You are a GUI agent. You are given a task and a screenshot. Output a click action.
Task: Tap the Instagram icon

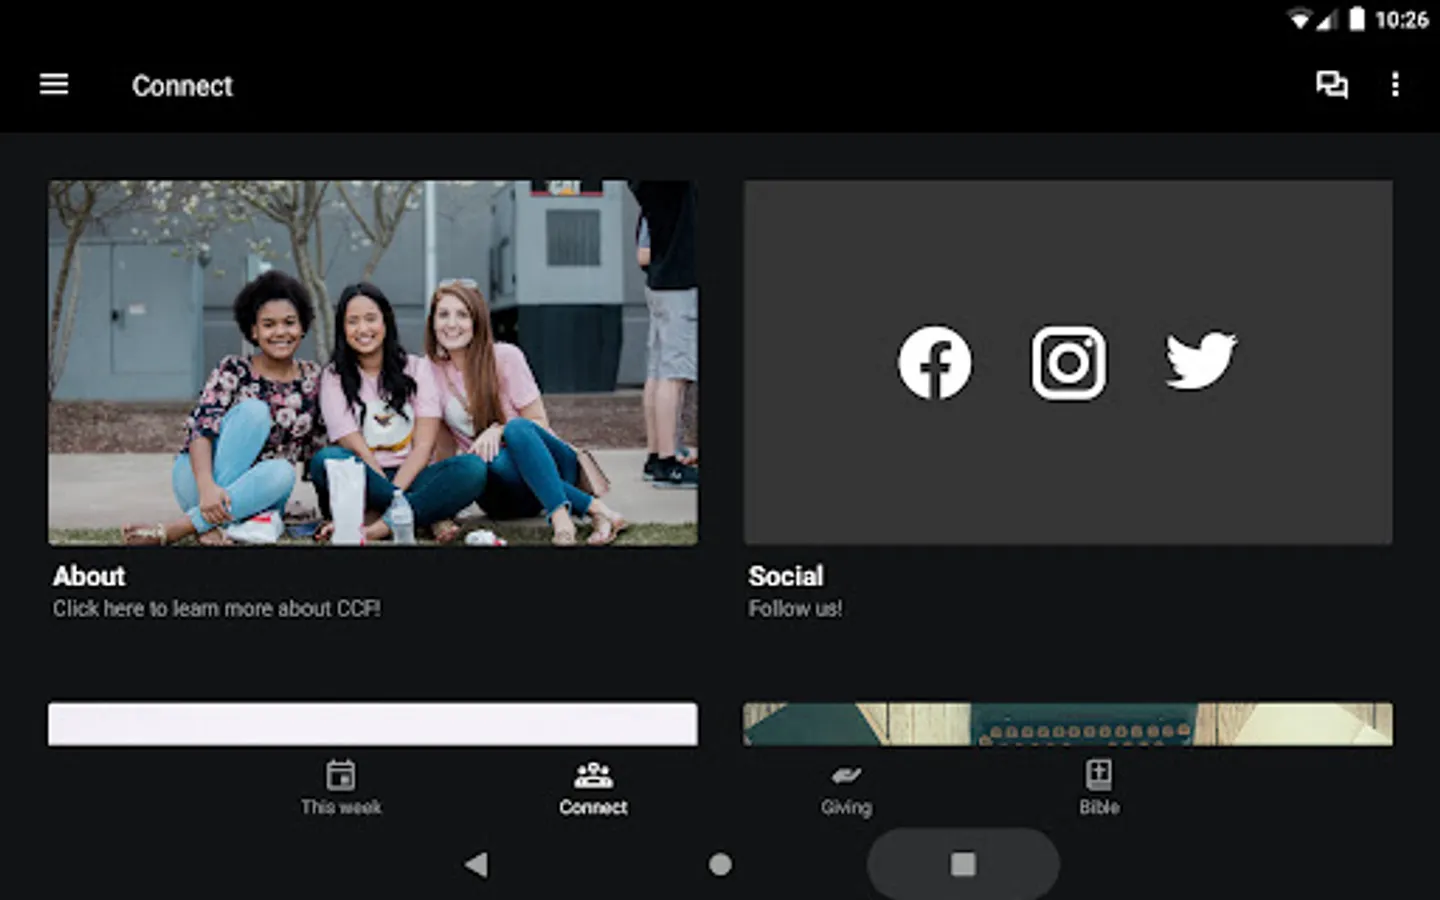1068,362
